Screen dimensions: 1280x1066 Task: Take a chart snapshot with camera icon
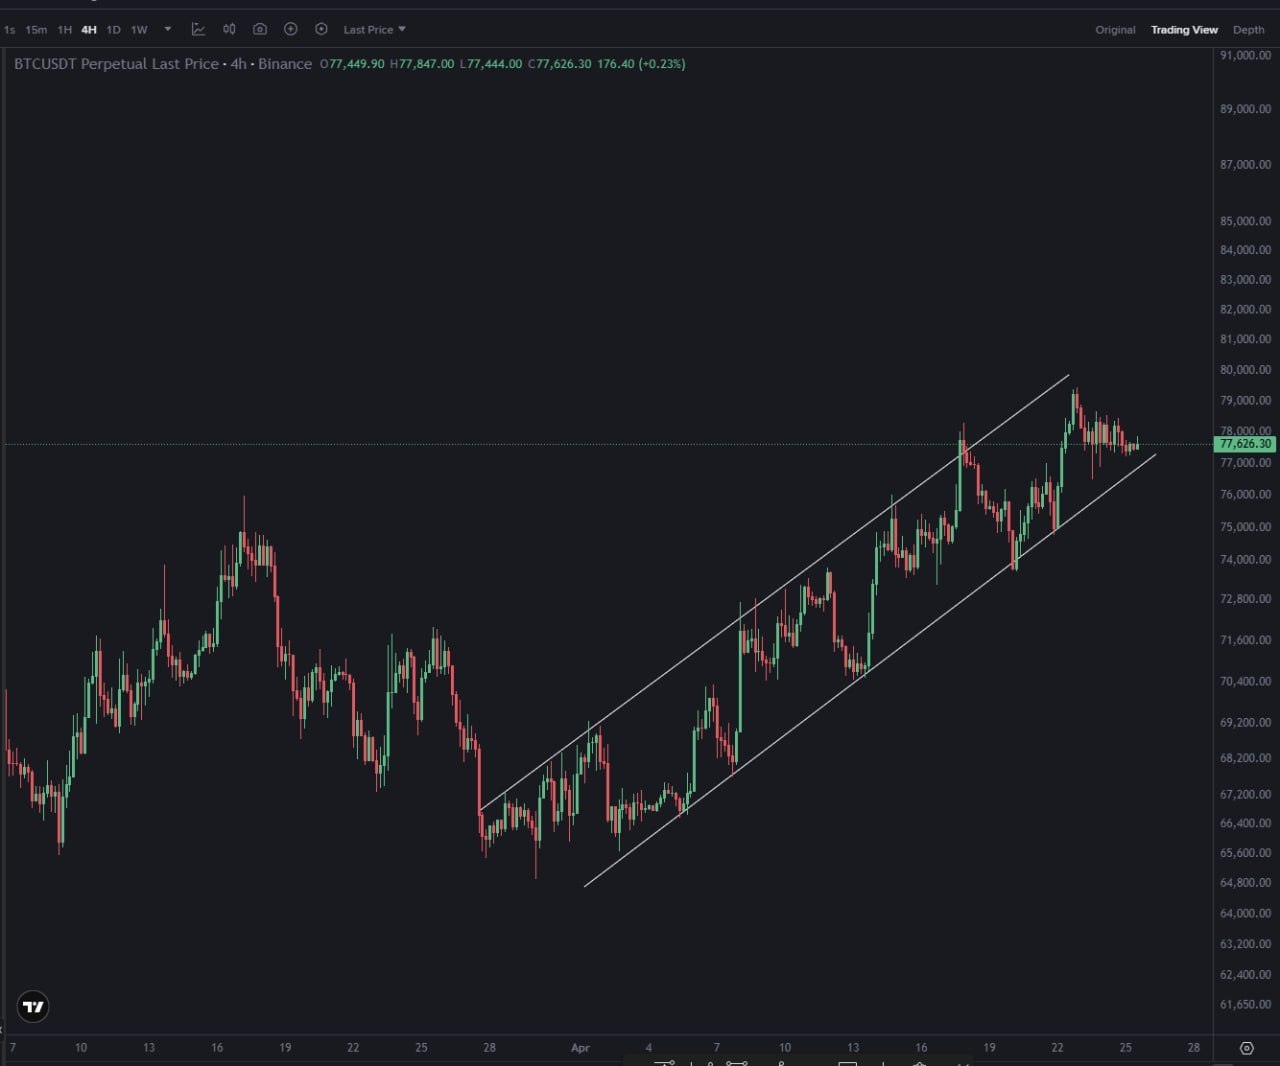pos(260,29)
